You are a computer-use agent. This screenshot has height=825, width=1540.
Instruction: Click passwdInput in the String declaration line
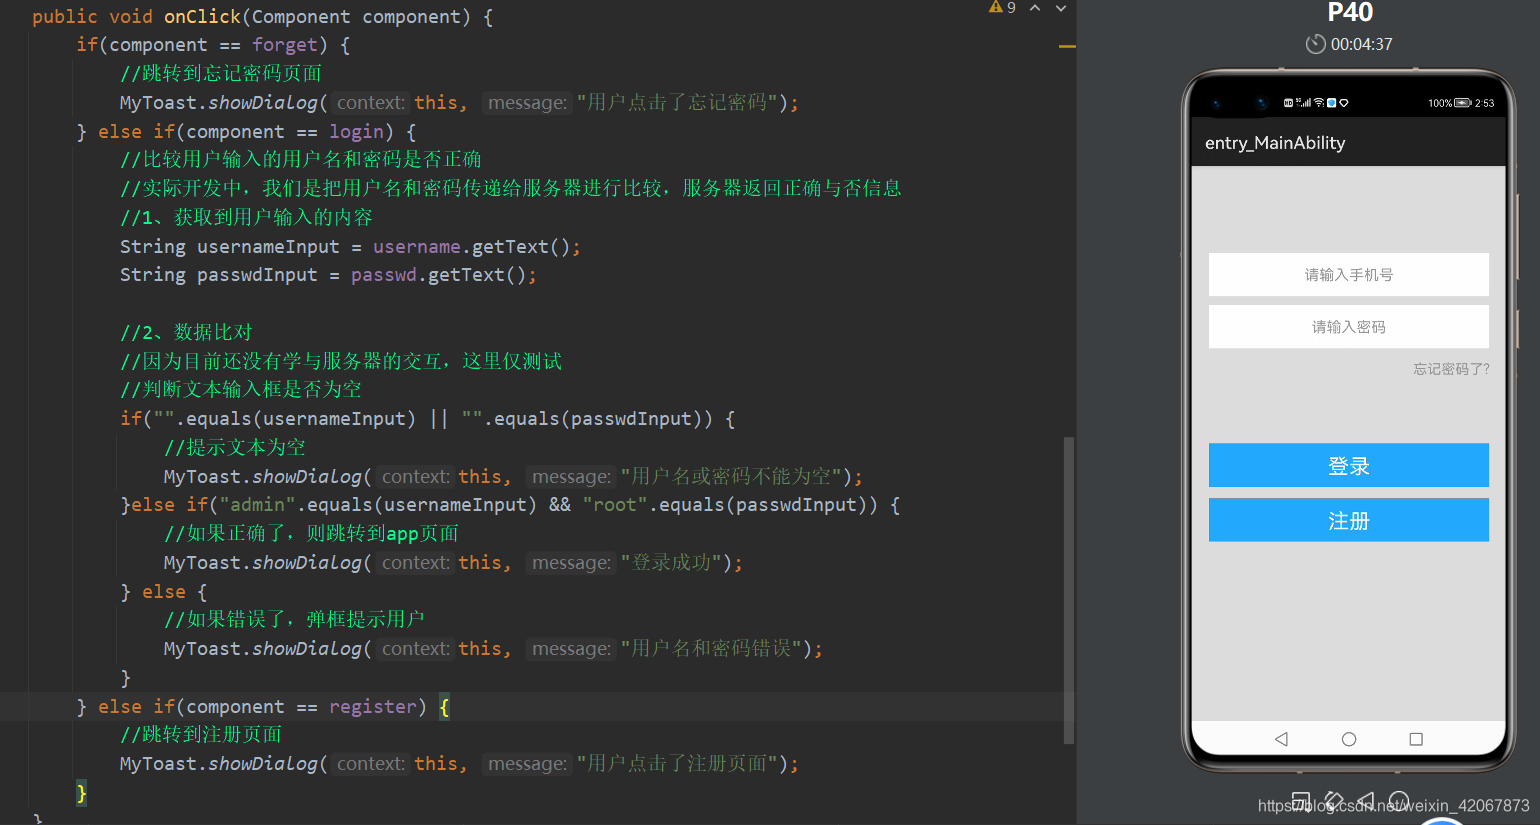(257, 275)
